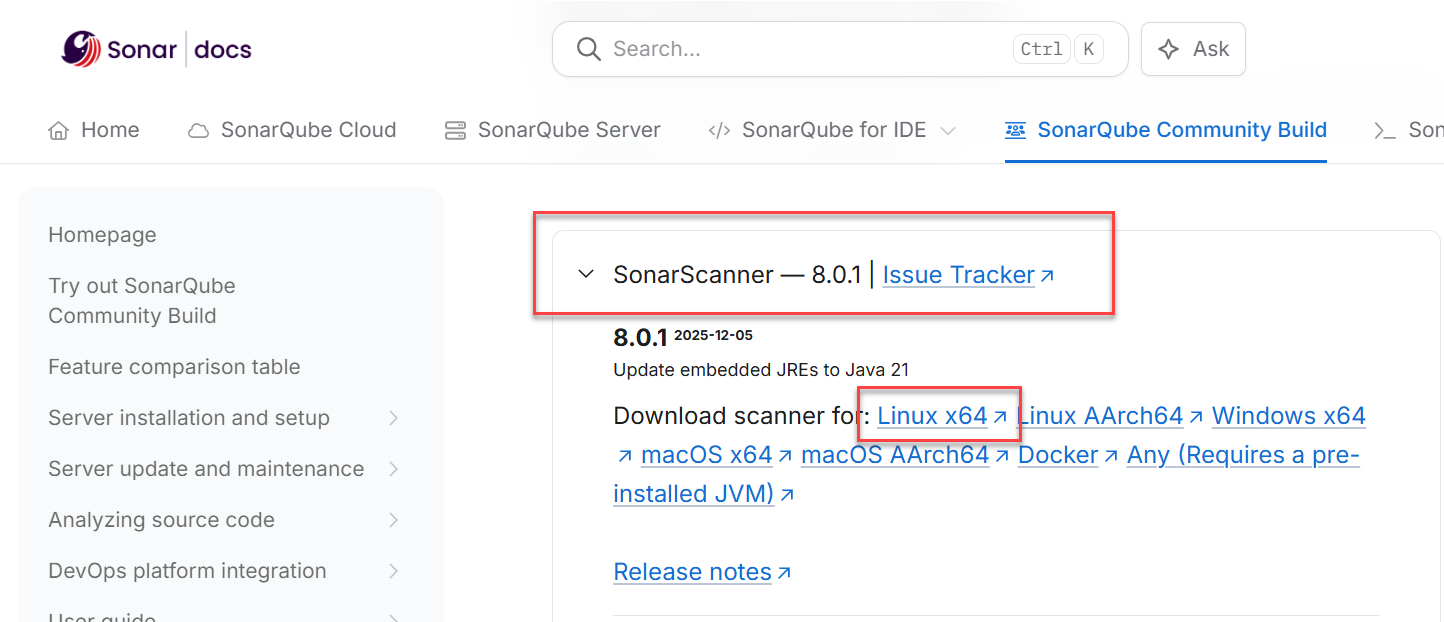Expand the SonarQube for IDE dropdown
Image resolution: width=1444 pixels, height=622 pixels.
coord(948,131)
